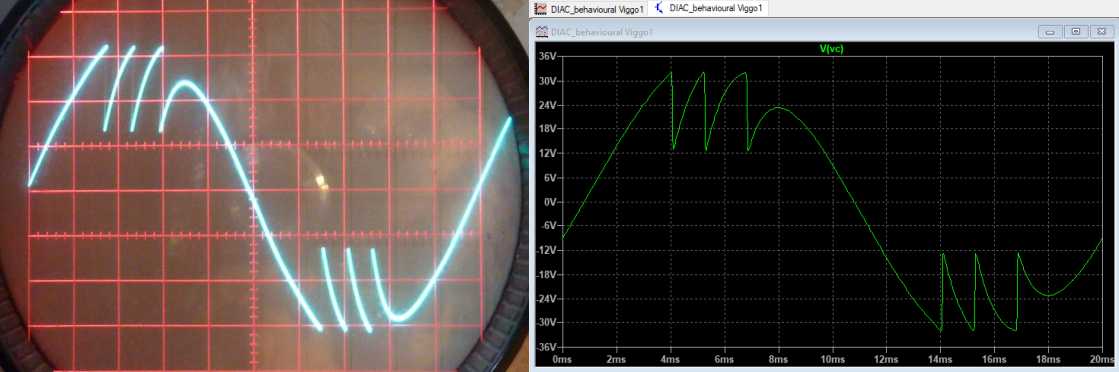Image resolution: width=1119 pixels, height=372 pixels.
Task: Click the 10ms label on time axis
Action: (832, 360)
